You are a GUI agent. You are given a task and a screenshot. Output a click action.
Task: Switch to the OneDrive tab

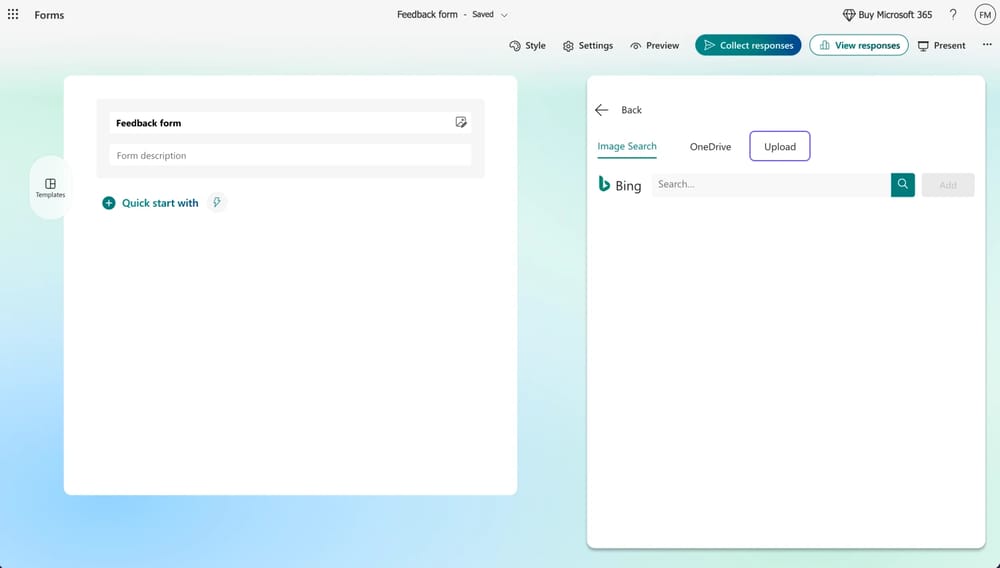(x=710, y=147)
